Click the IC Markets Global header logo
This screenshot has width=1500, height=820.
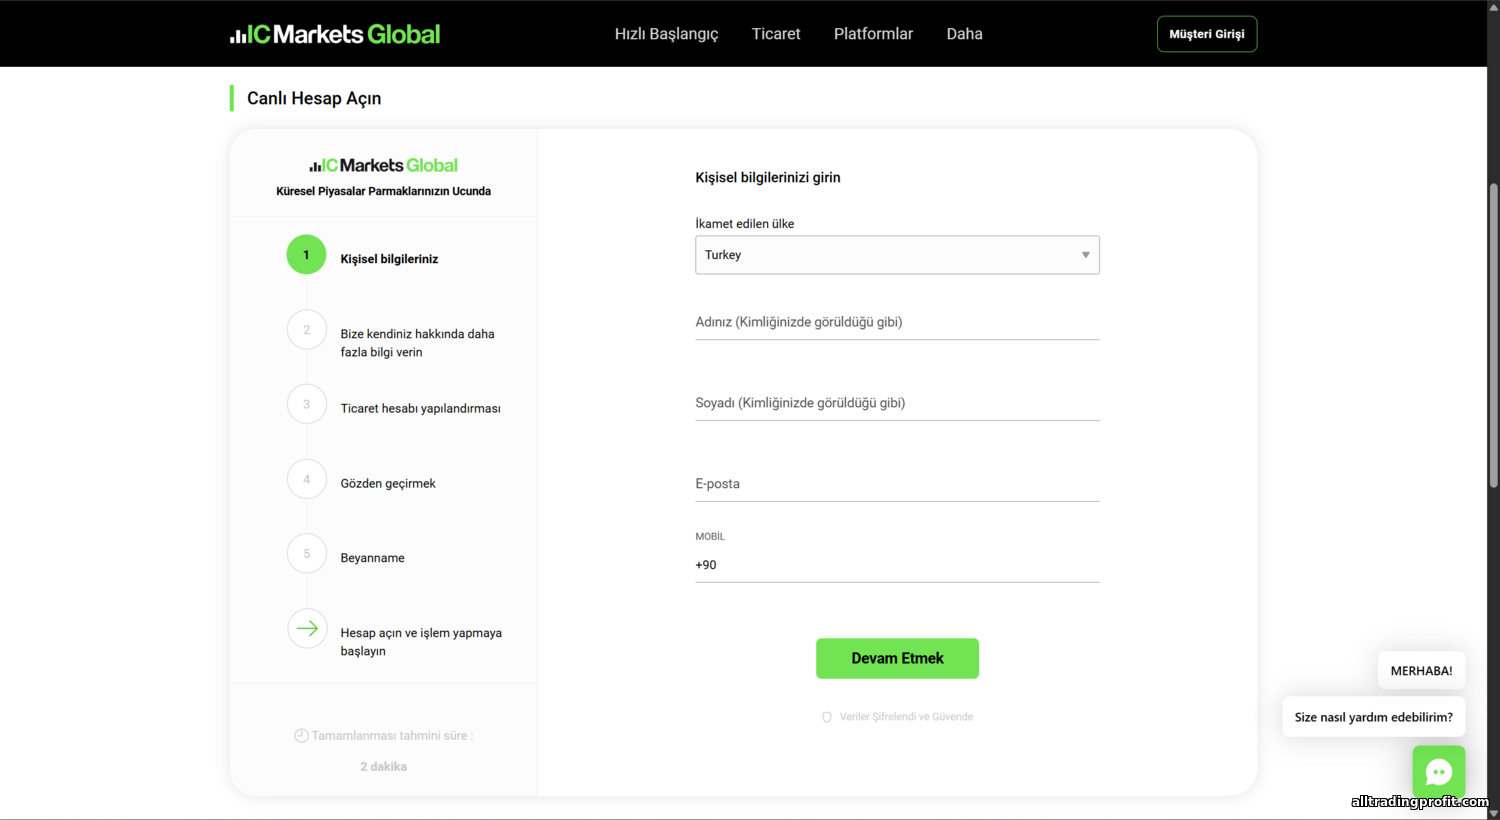click(x=335, y=34)
